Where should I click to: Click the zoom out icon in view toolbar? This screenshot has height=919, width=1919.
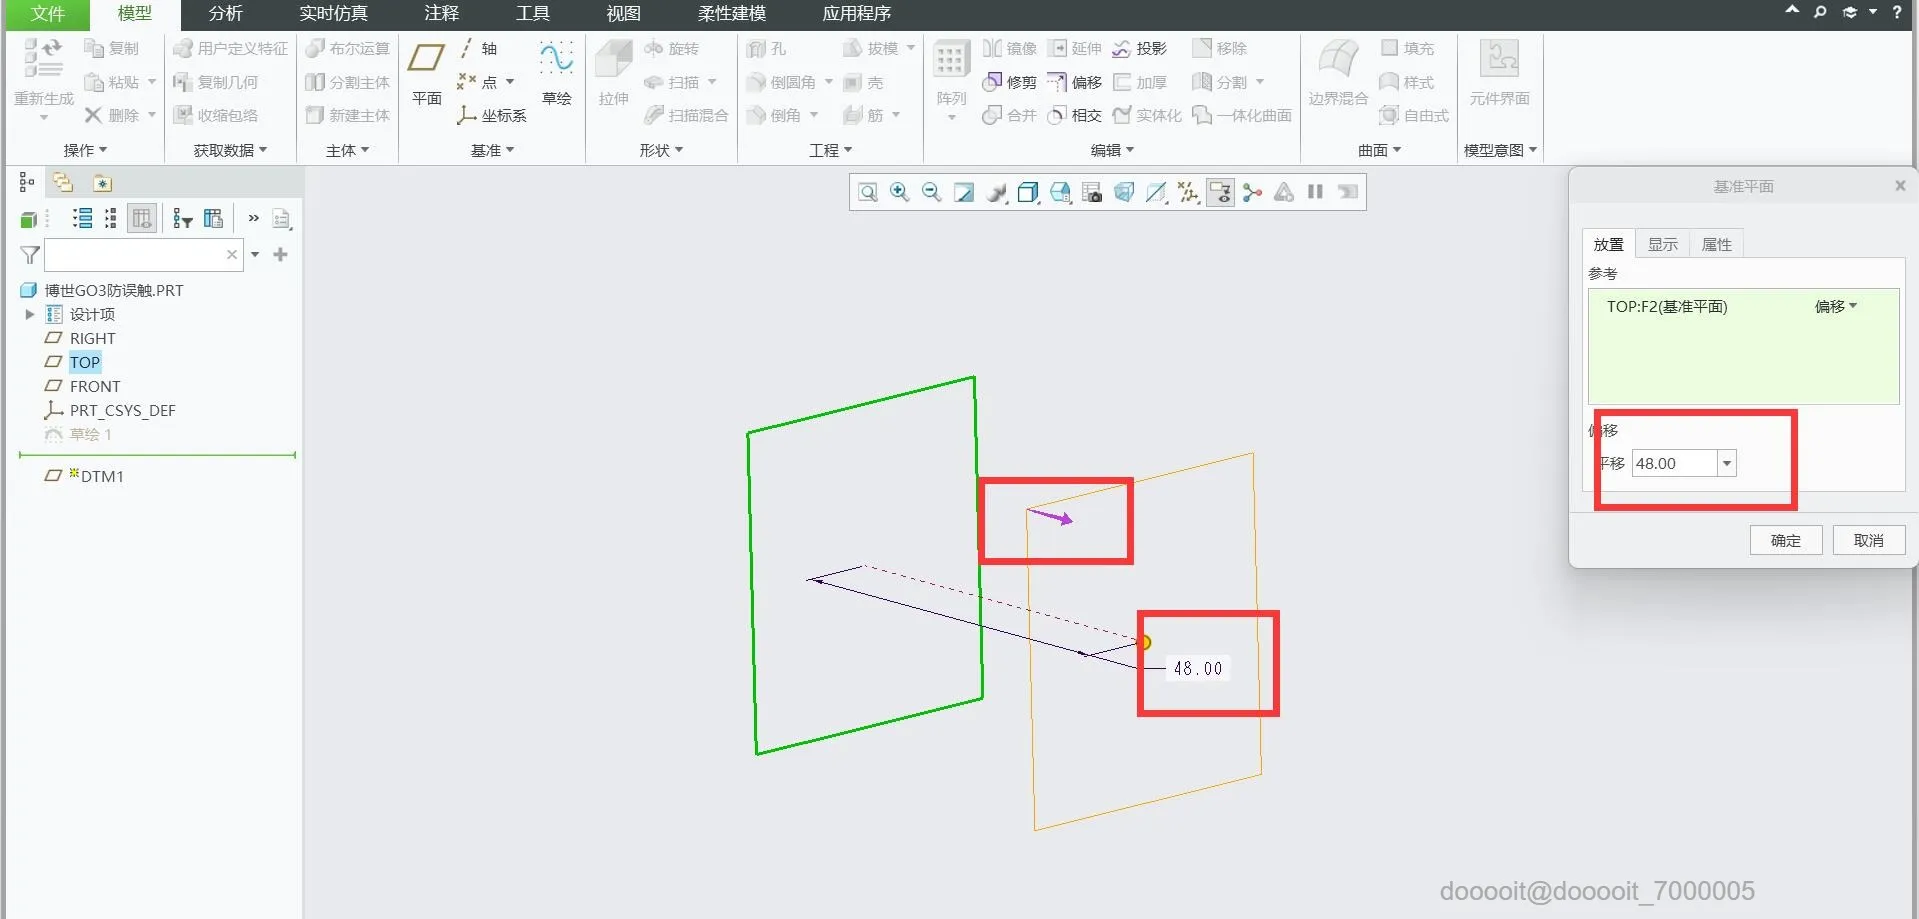(931, 192)
